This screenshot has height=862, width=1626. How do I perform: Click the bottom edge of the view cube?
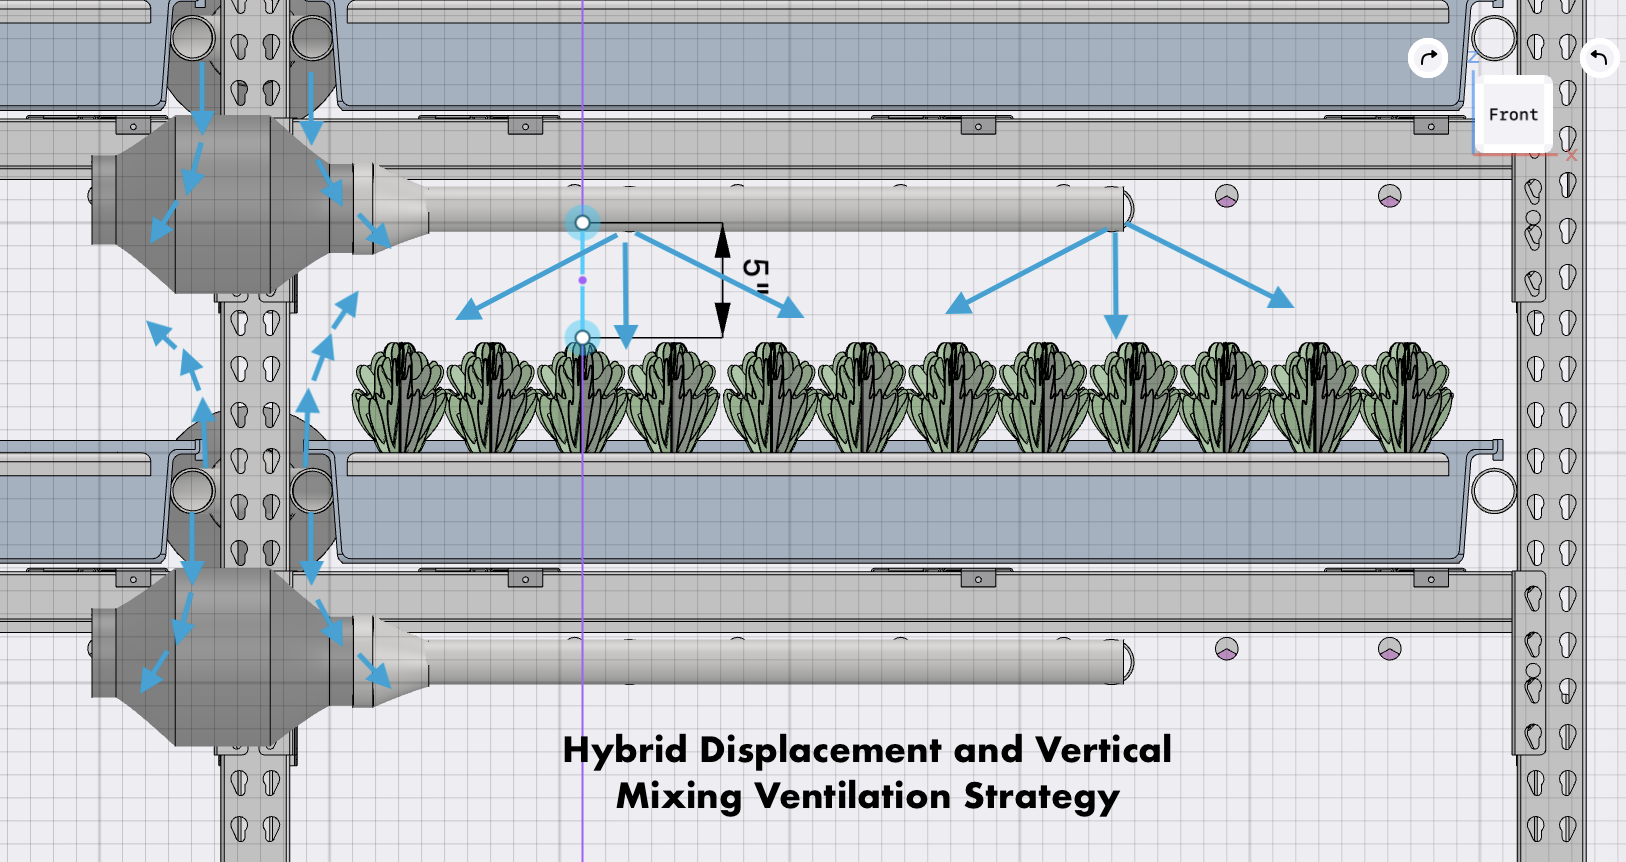pos(1513,150)
